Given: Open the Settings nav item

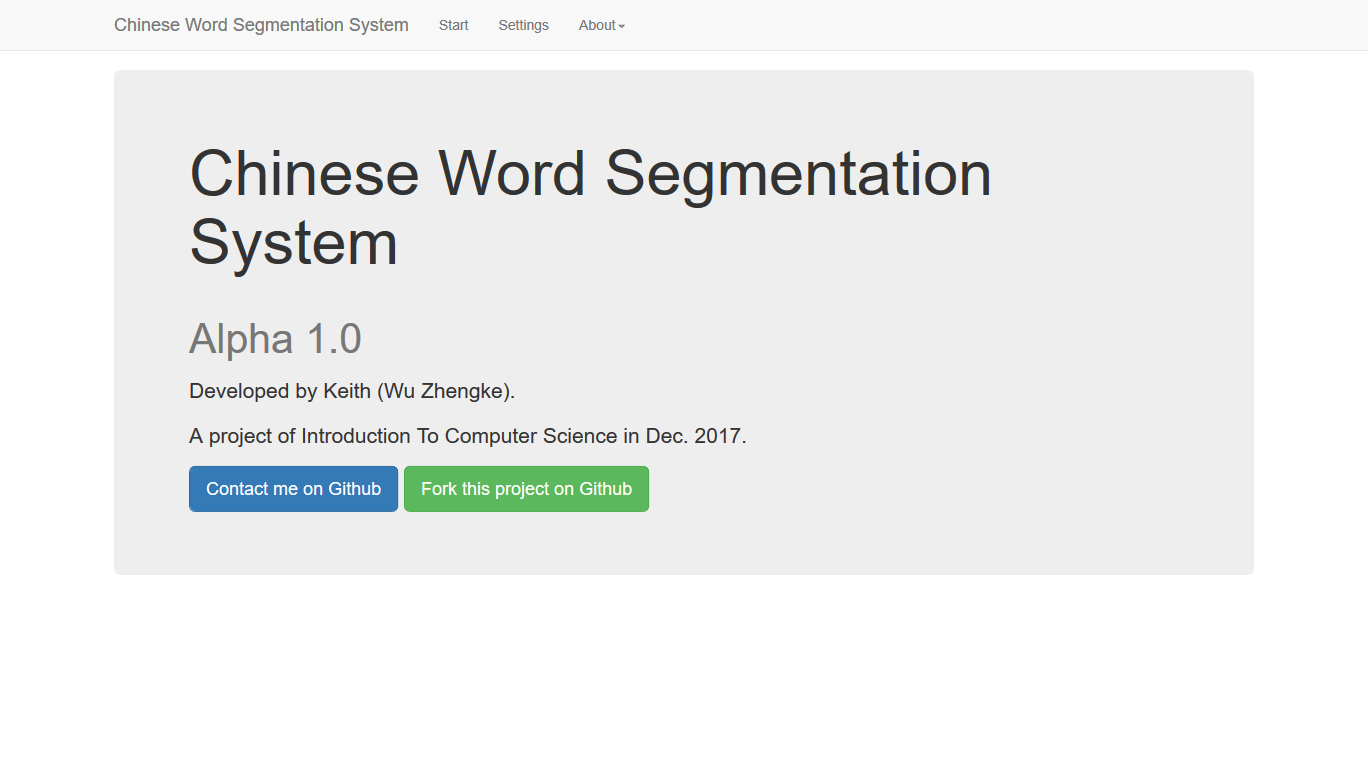Looking at the screenshot, I should coord(523,25).
